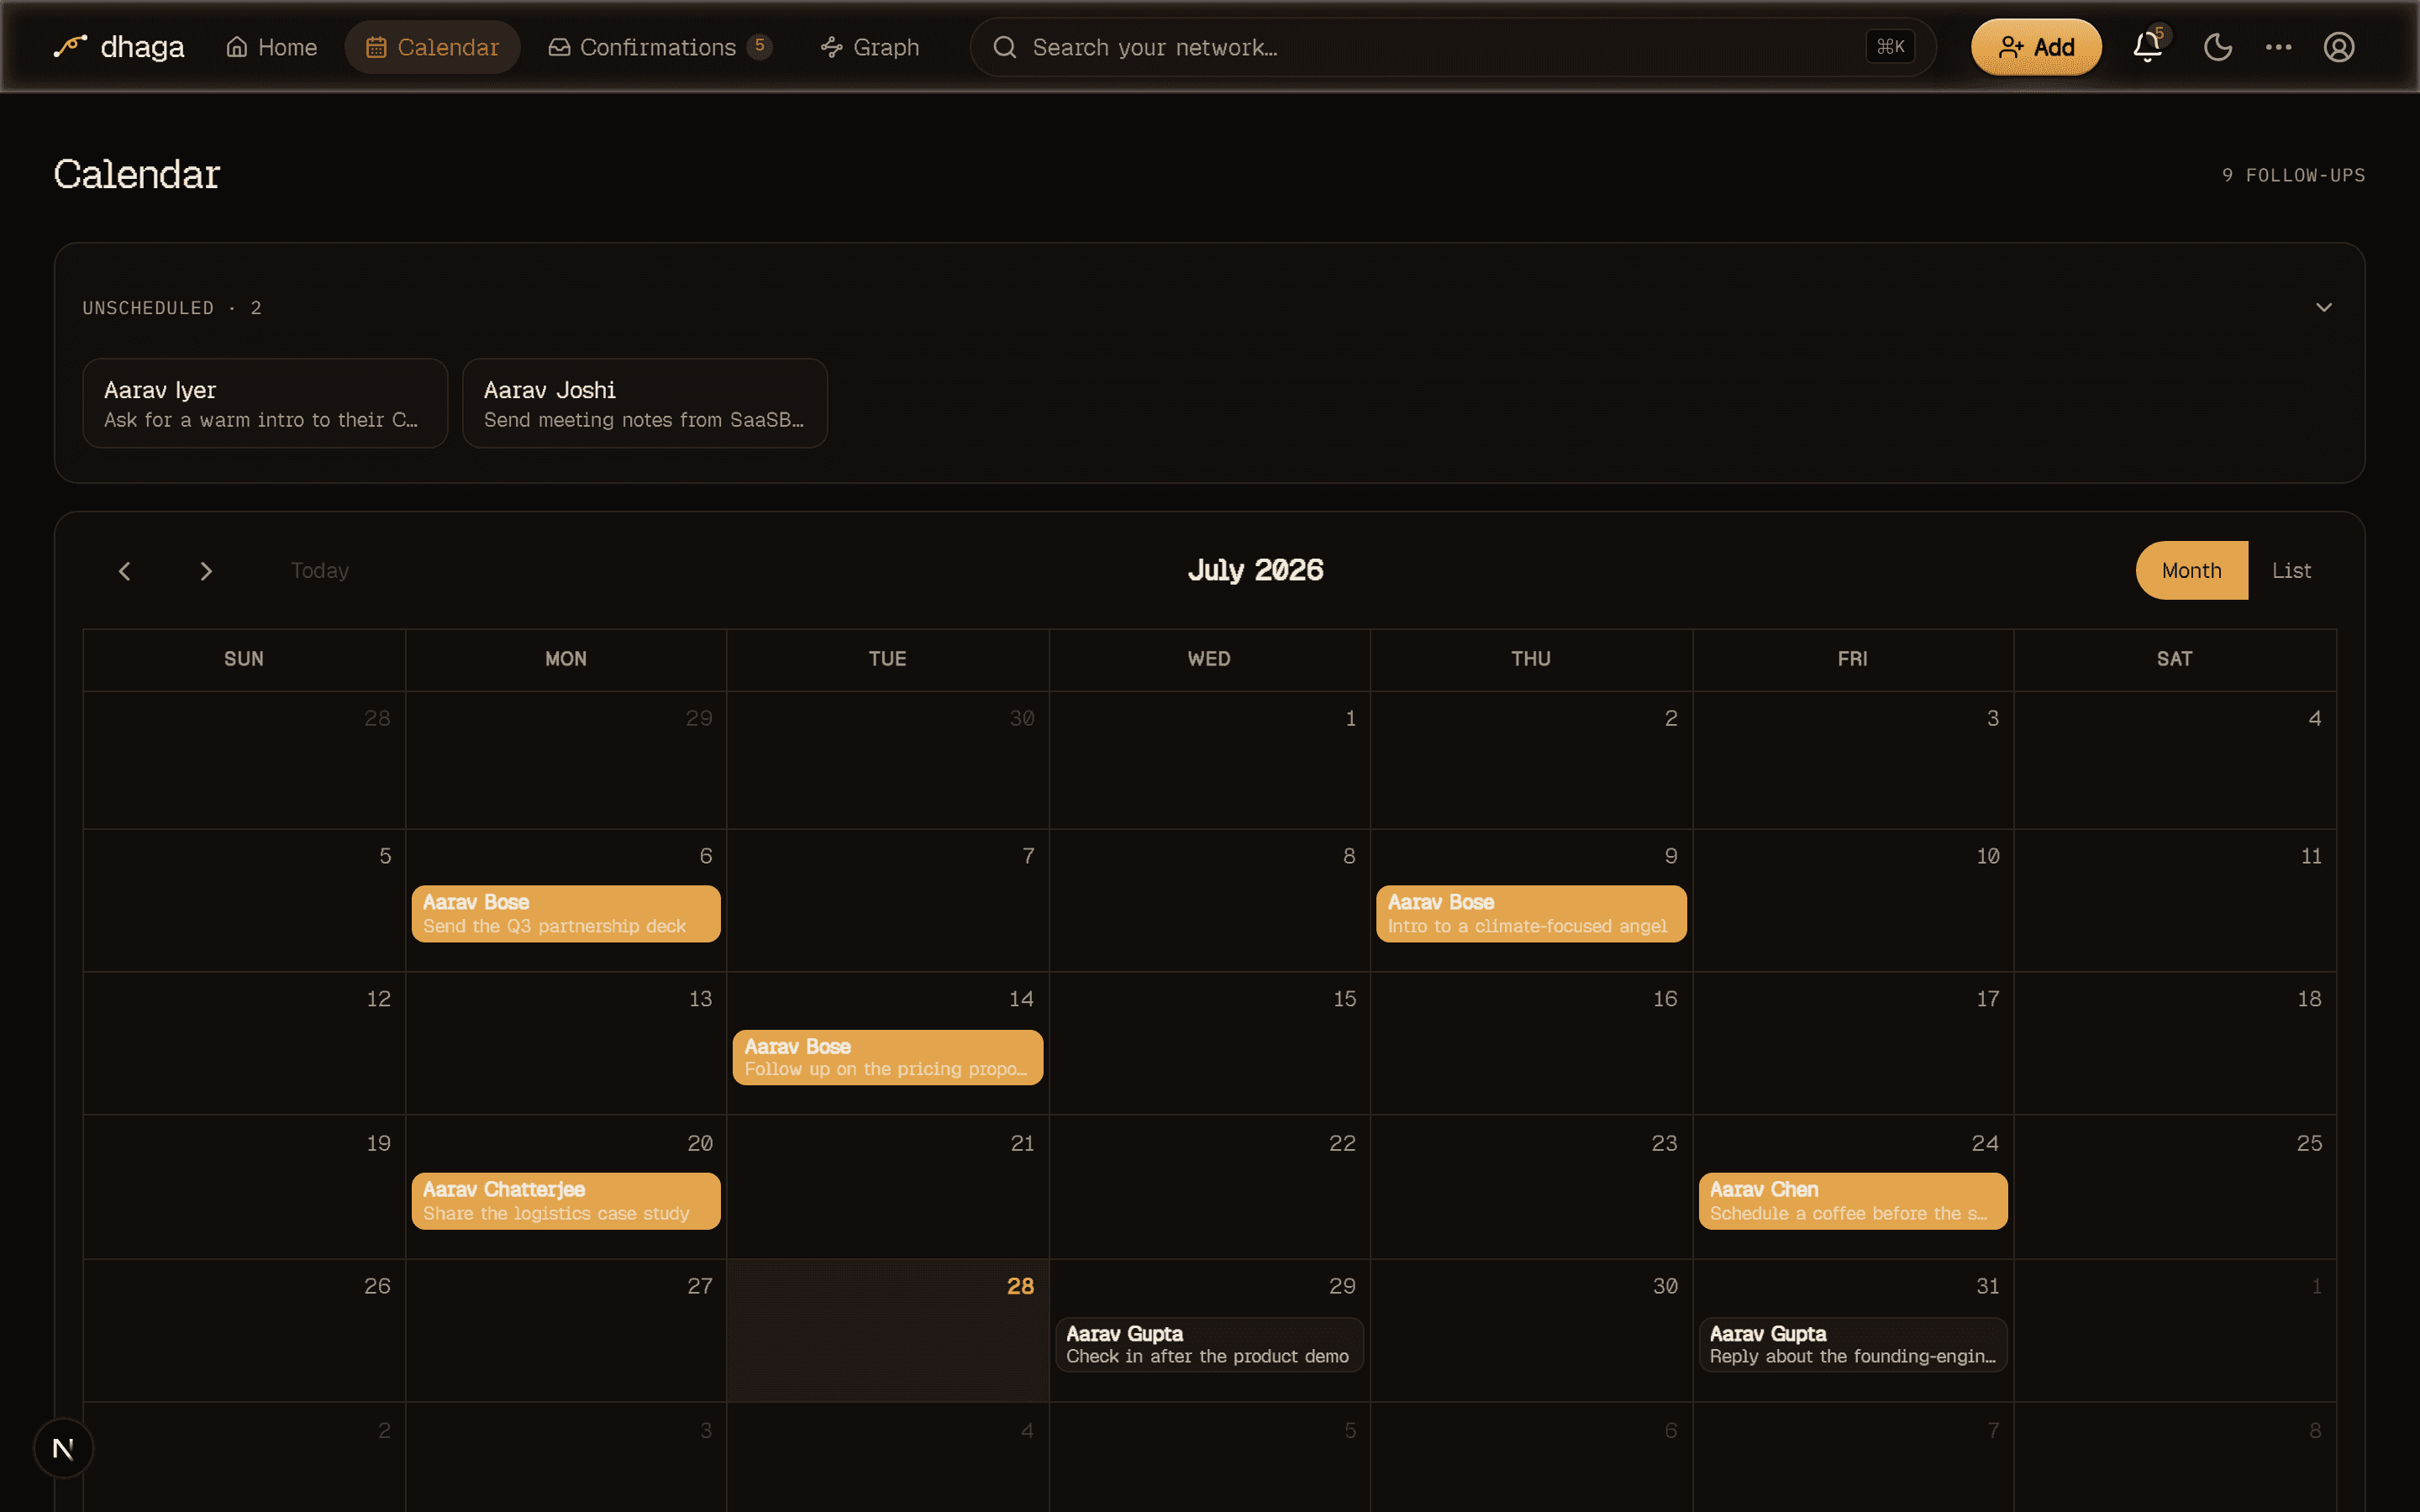Open the notifications bell
This screenshot has height=1512, width=2420.
point(2147,47)
